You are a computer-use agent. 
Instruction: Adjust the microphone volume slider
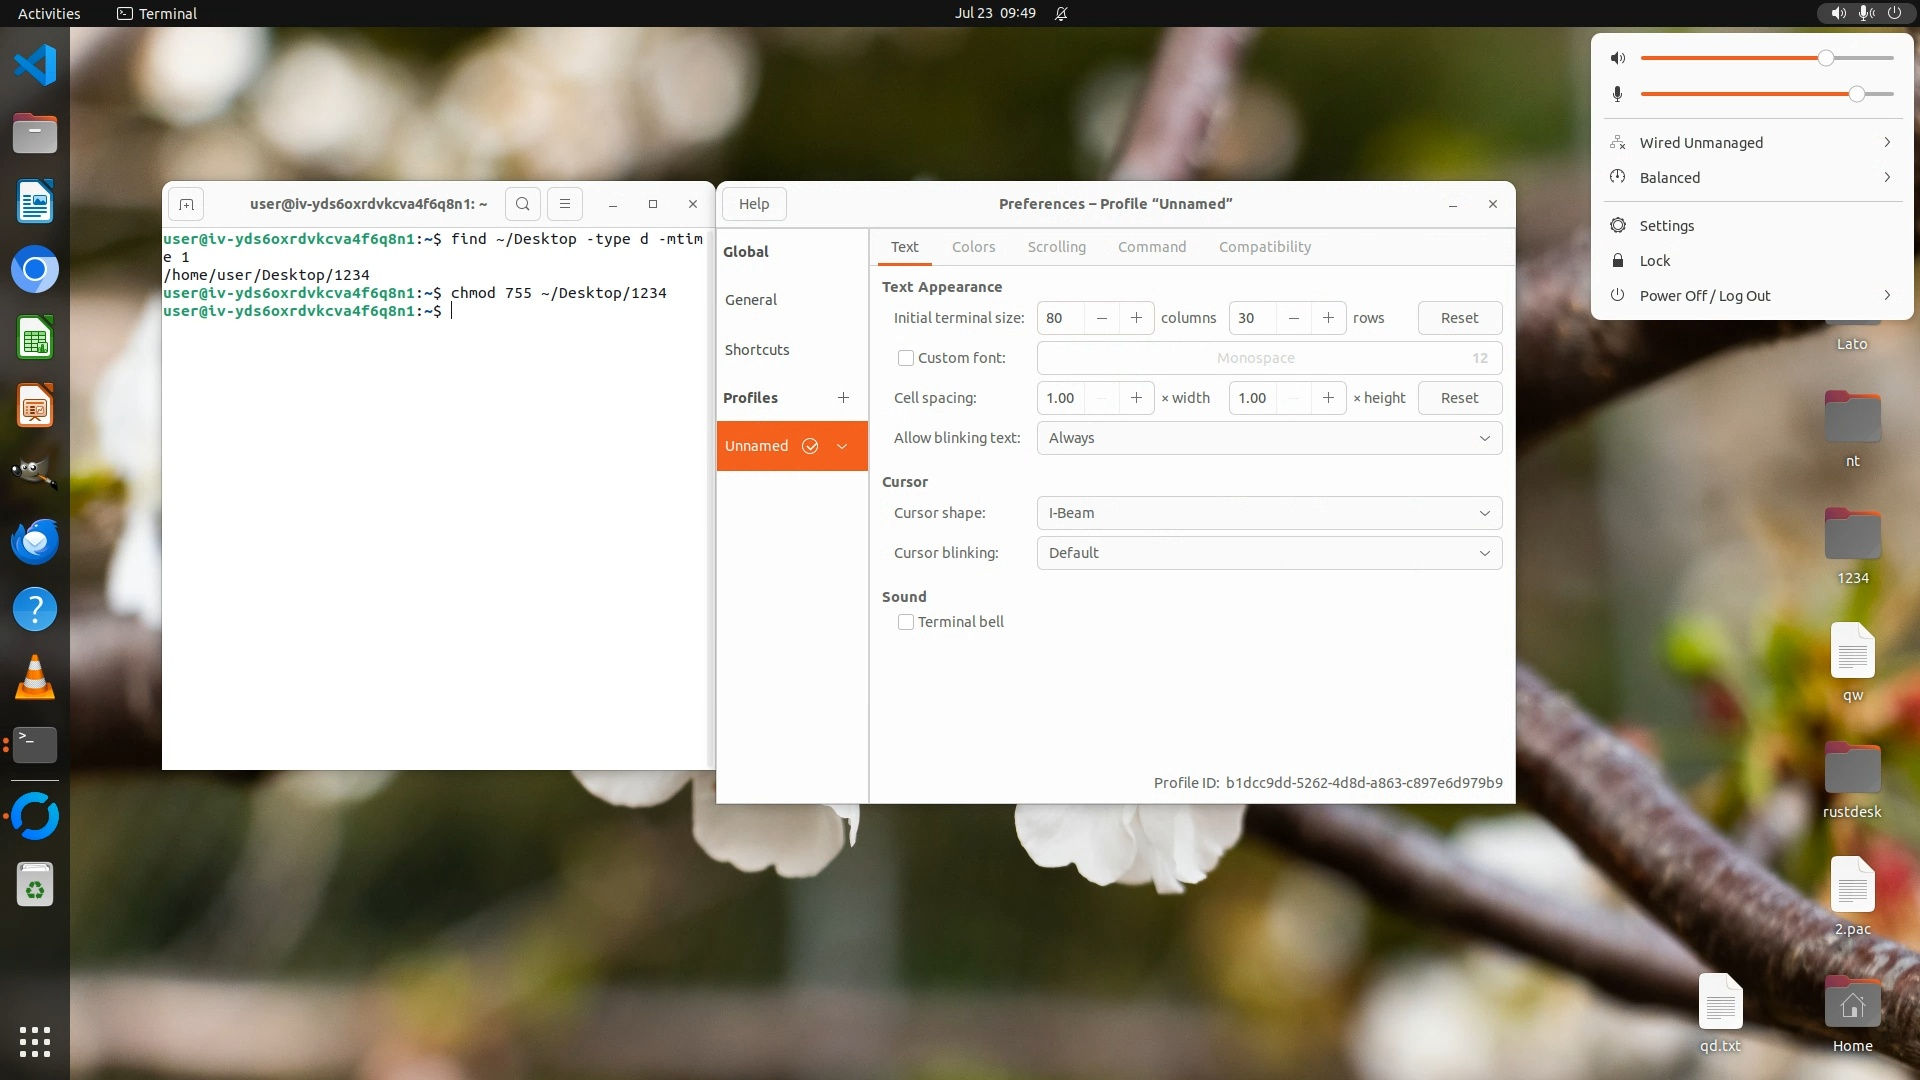(x=1856, y=94)
